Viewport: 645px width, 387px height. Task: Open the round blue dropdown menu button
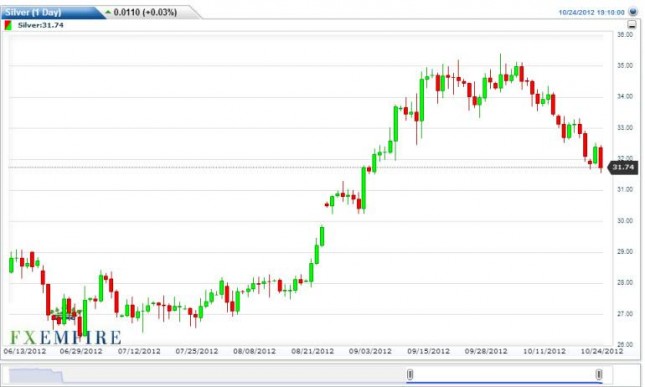click(633, 12)
